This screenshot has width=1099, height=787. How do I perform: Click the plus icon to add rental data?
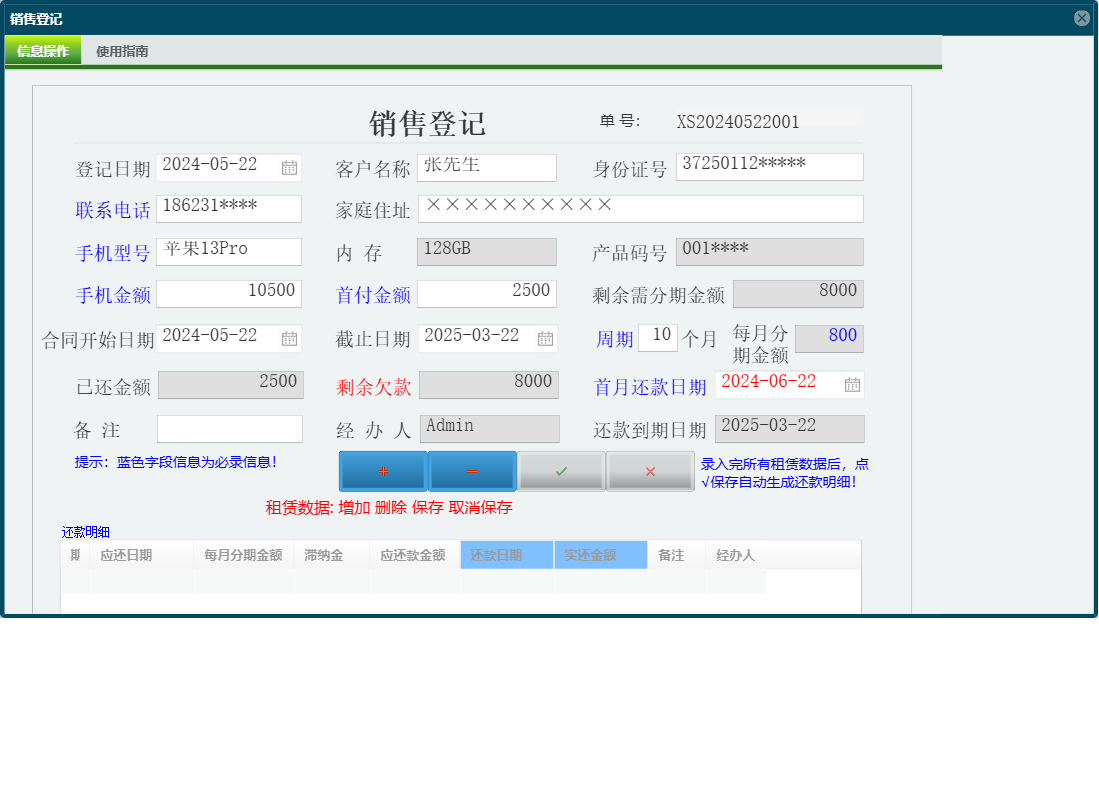tap(382, 470)
